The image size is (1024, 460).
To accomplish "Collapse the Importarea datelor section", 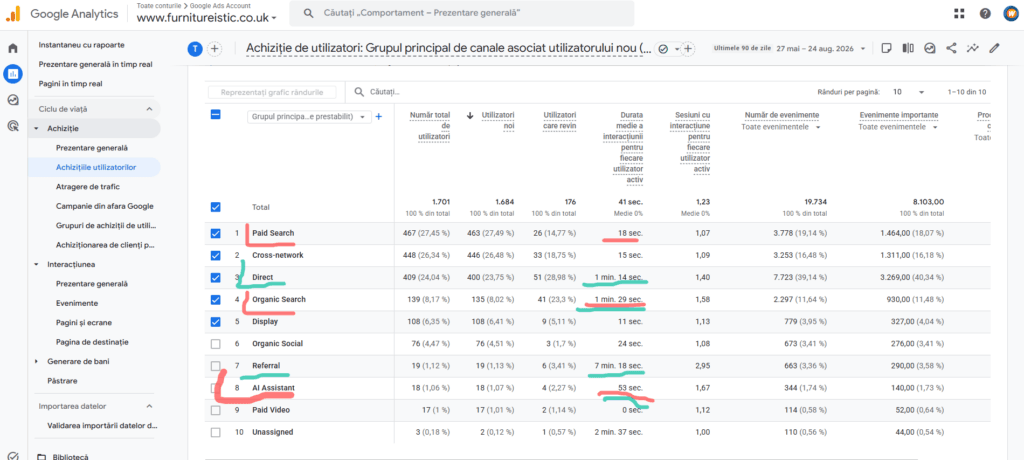I will [x=149, y=406].
